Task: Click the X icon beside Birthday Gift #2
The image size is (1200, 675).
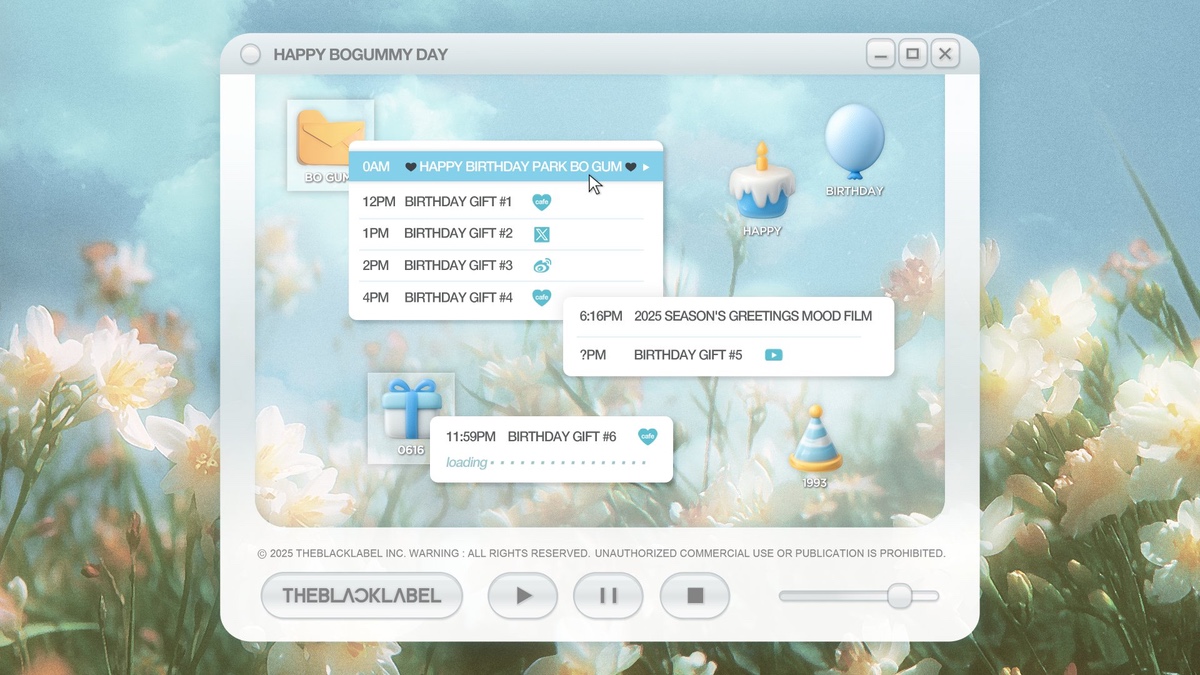Action: [x=541, y=234]
